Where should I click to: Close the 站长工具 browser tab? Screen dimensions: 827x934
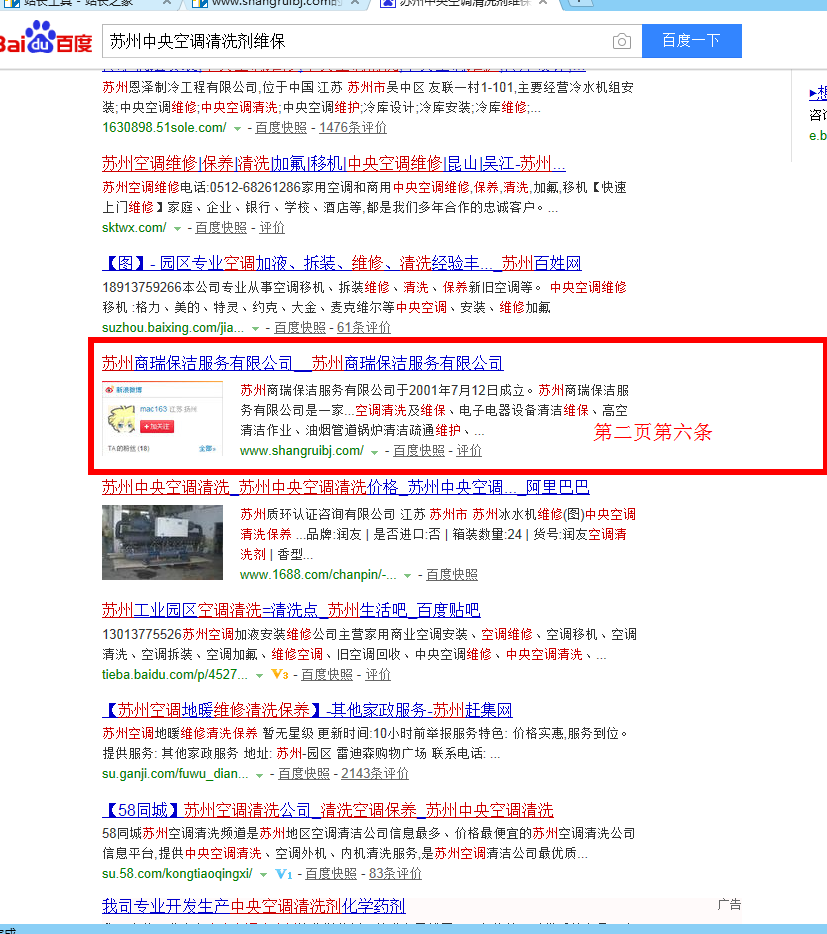pyautogui.click(x=167, y=3)
